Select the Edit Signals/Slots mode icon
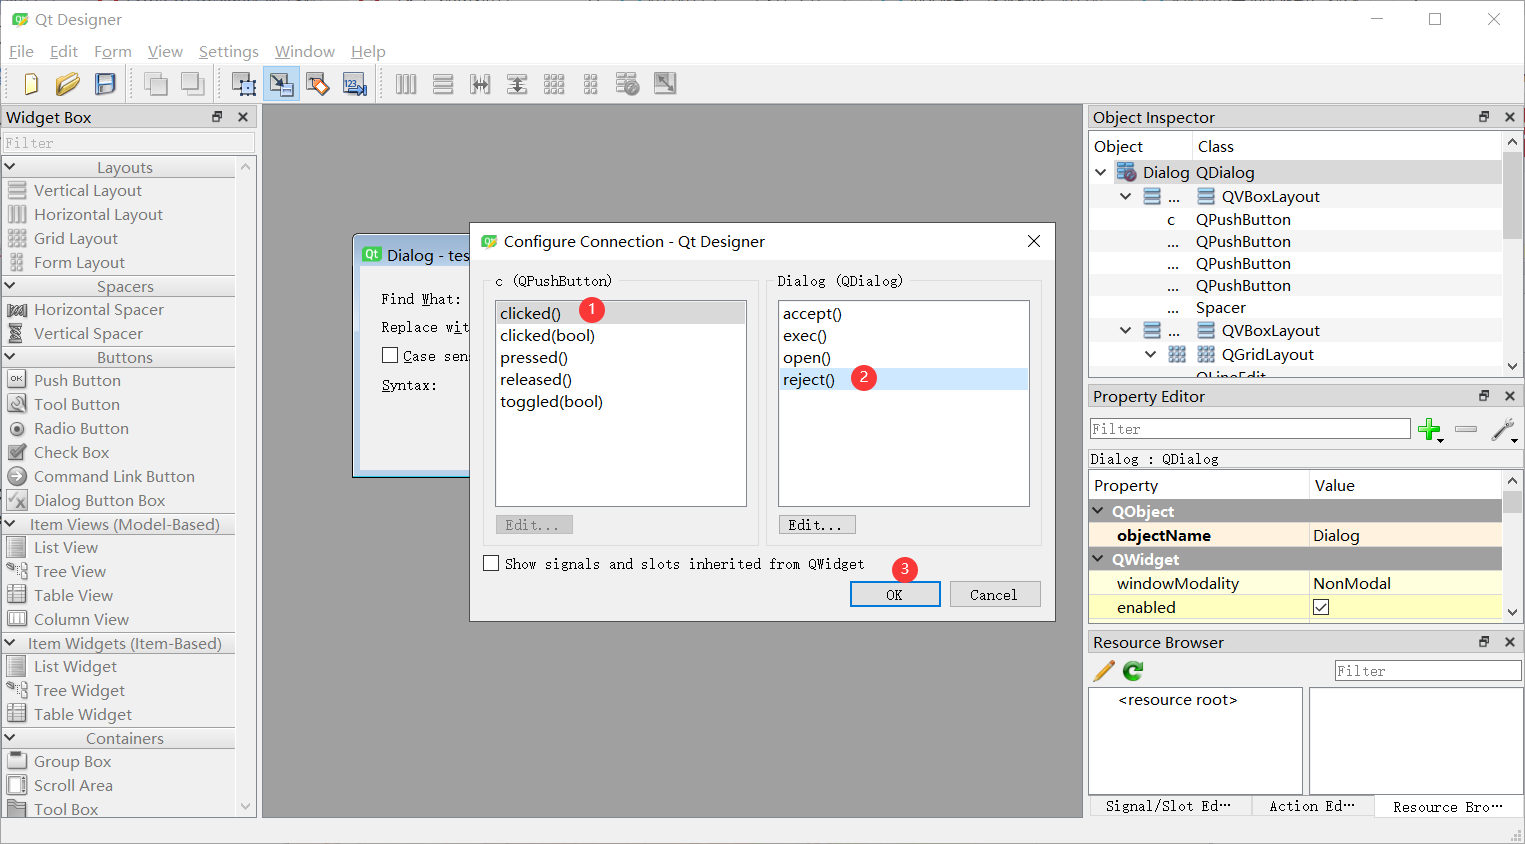 (281, 84)
